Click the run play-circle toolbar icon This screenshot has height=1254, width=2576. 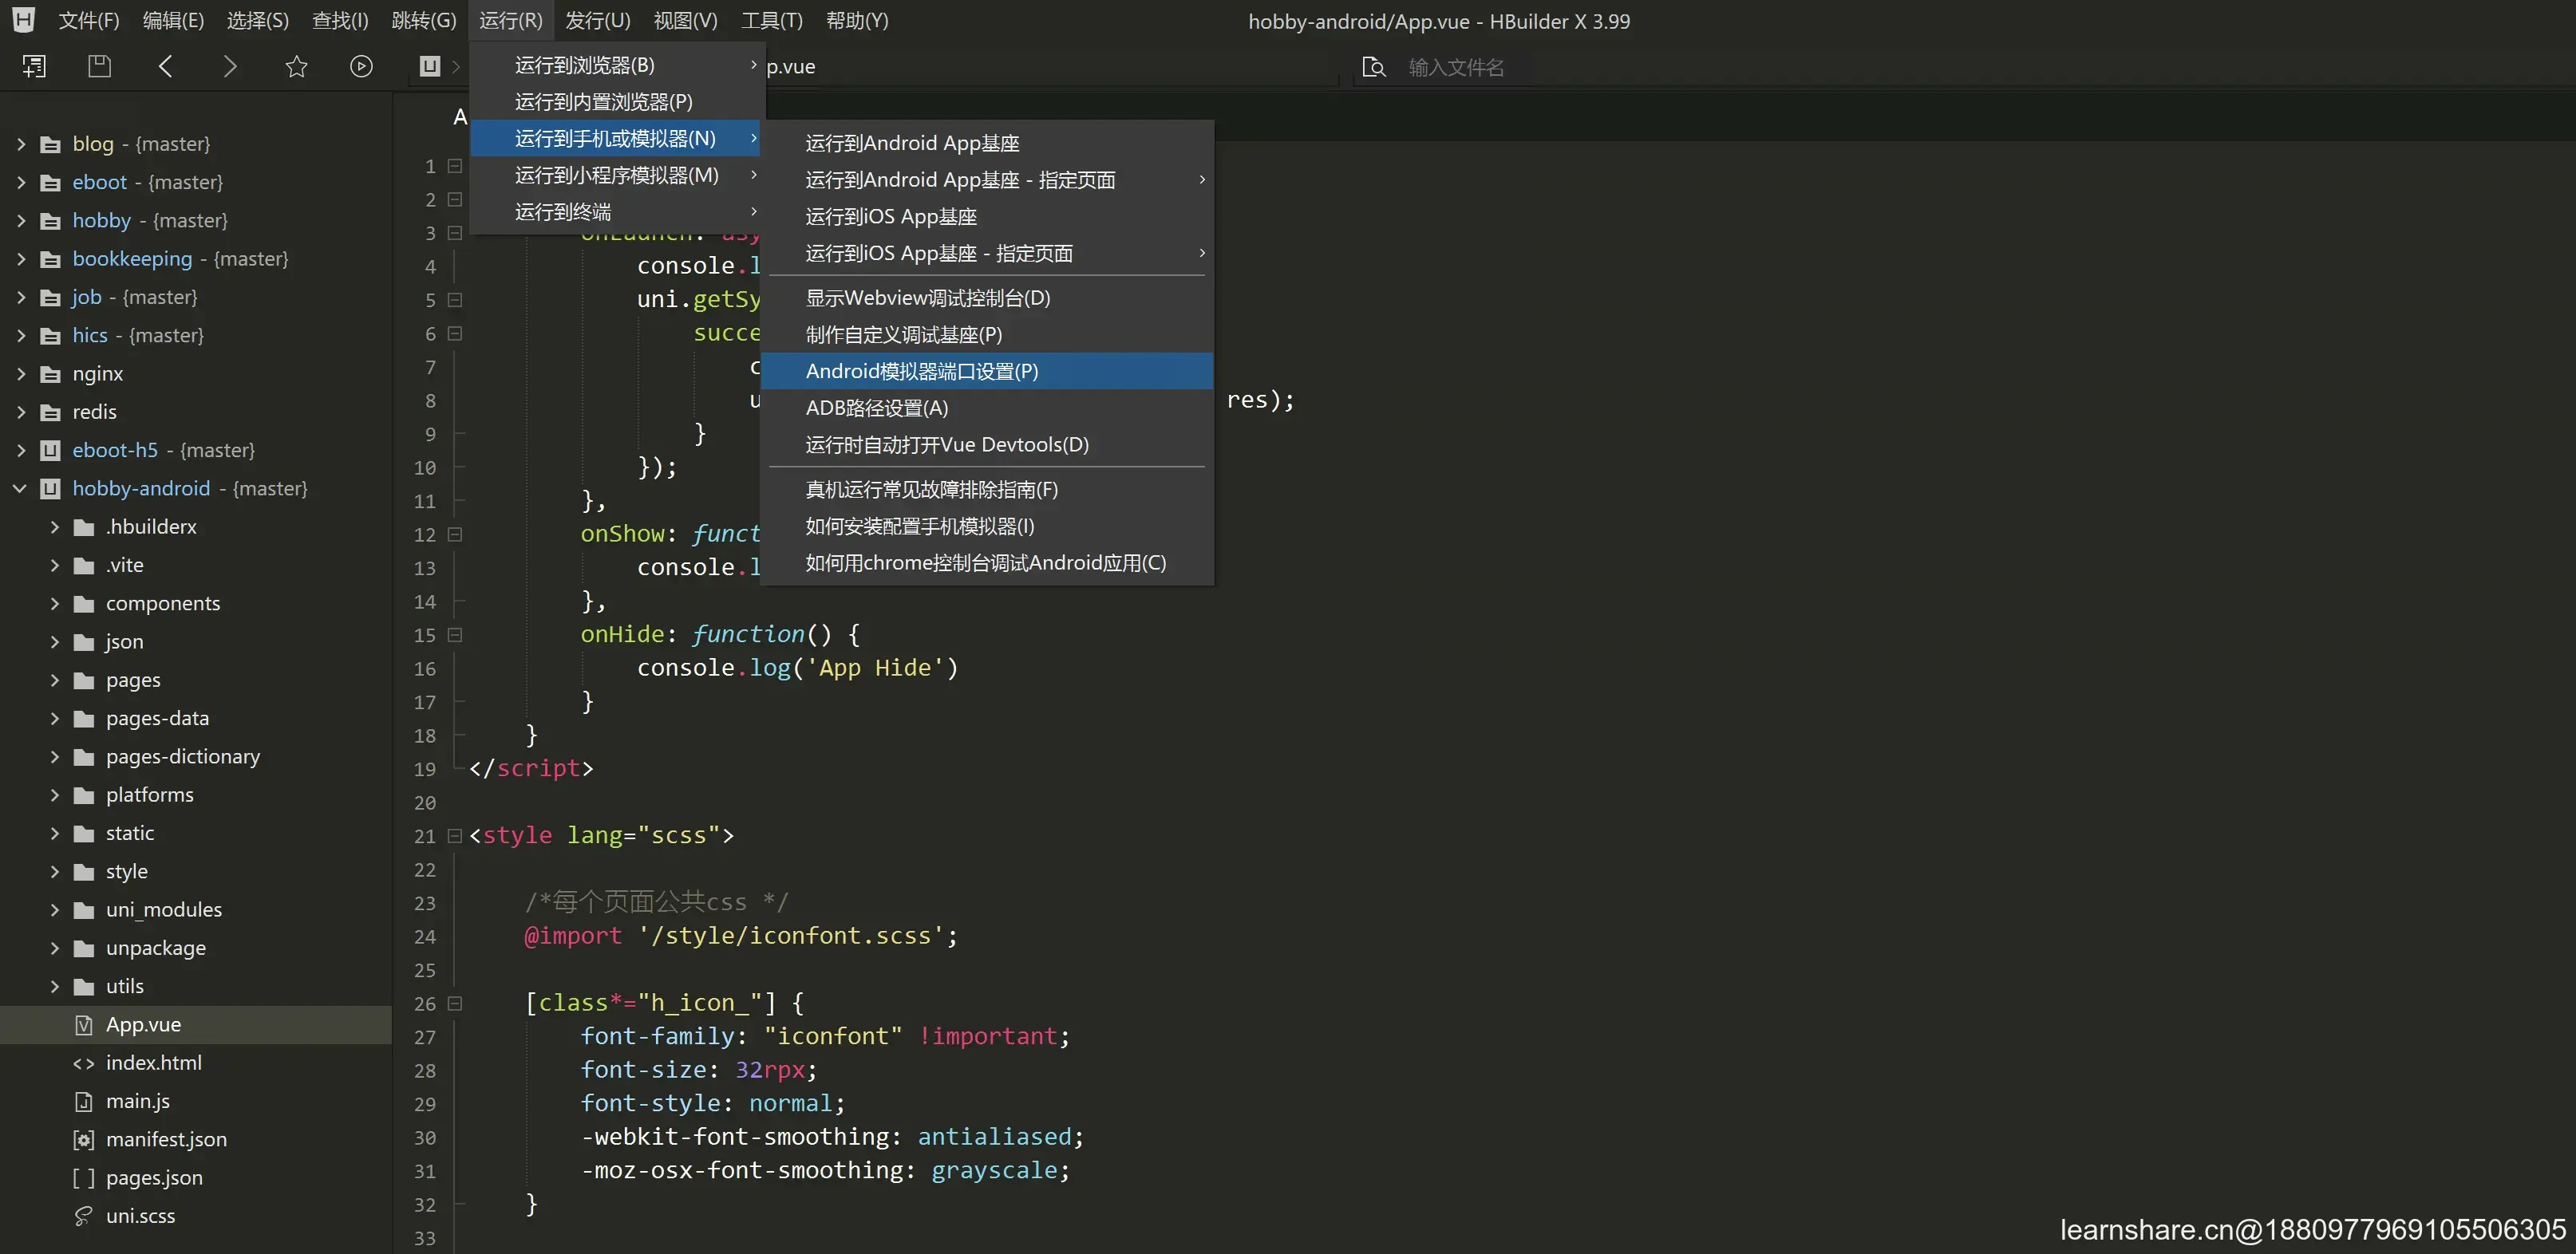coord(361,67)
